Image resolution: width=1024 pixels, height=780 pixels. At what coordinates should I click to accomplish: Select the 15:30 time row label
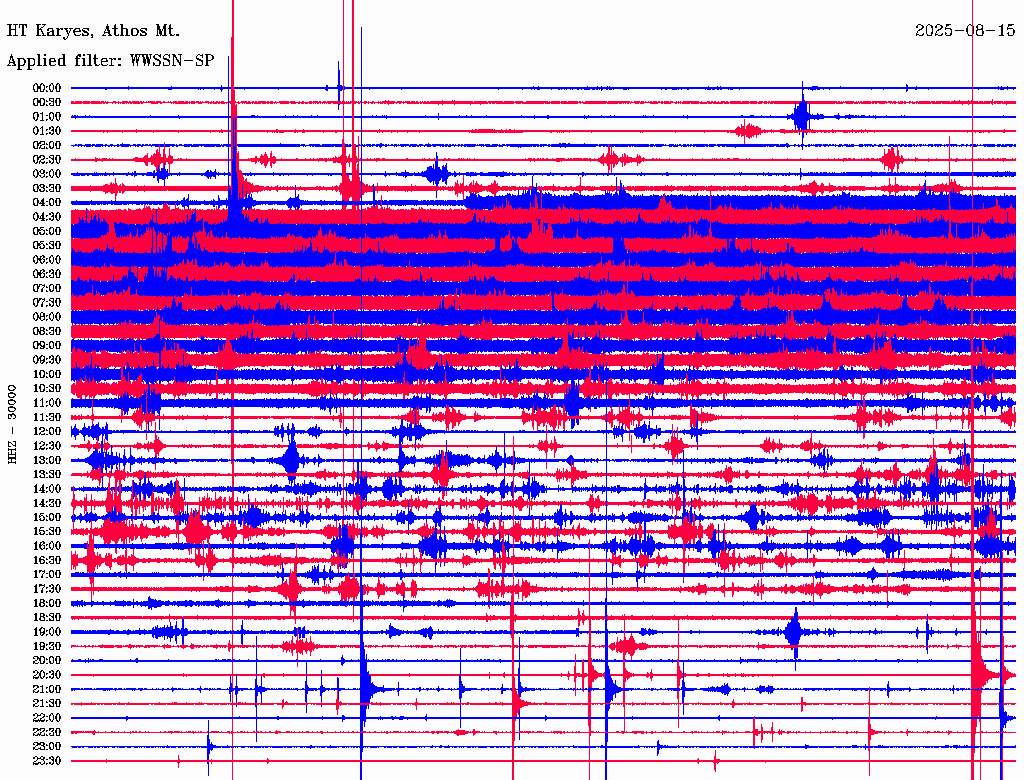pos(46,531)
